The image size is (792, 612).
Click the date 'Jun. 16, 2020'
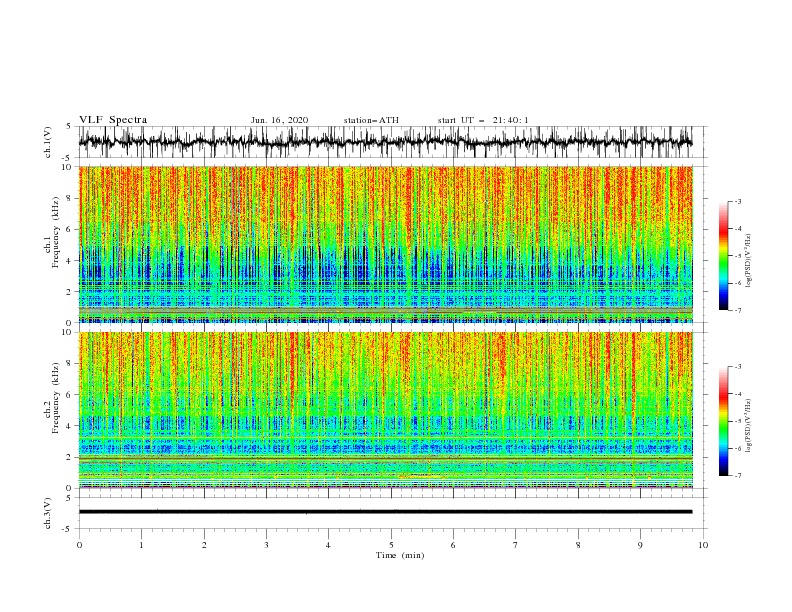279,120
